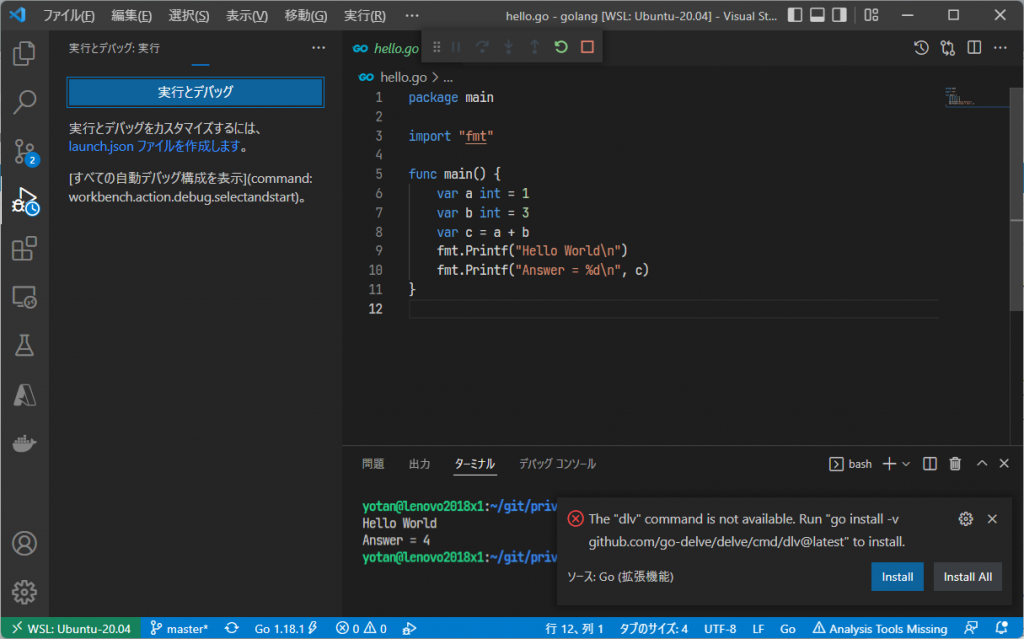Stop debugging with the red square
1024x639 pixels.
587,47
